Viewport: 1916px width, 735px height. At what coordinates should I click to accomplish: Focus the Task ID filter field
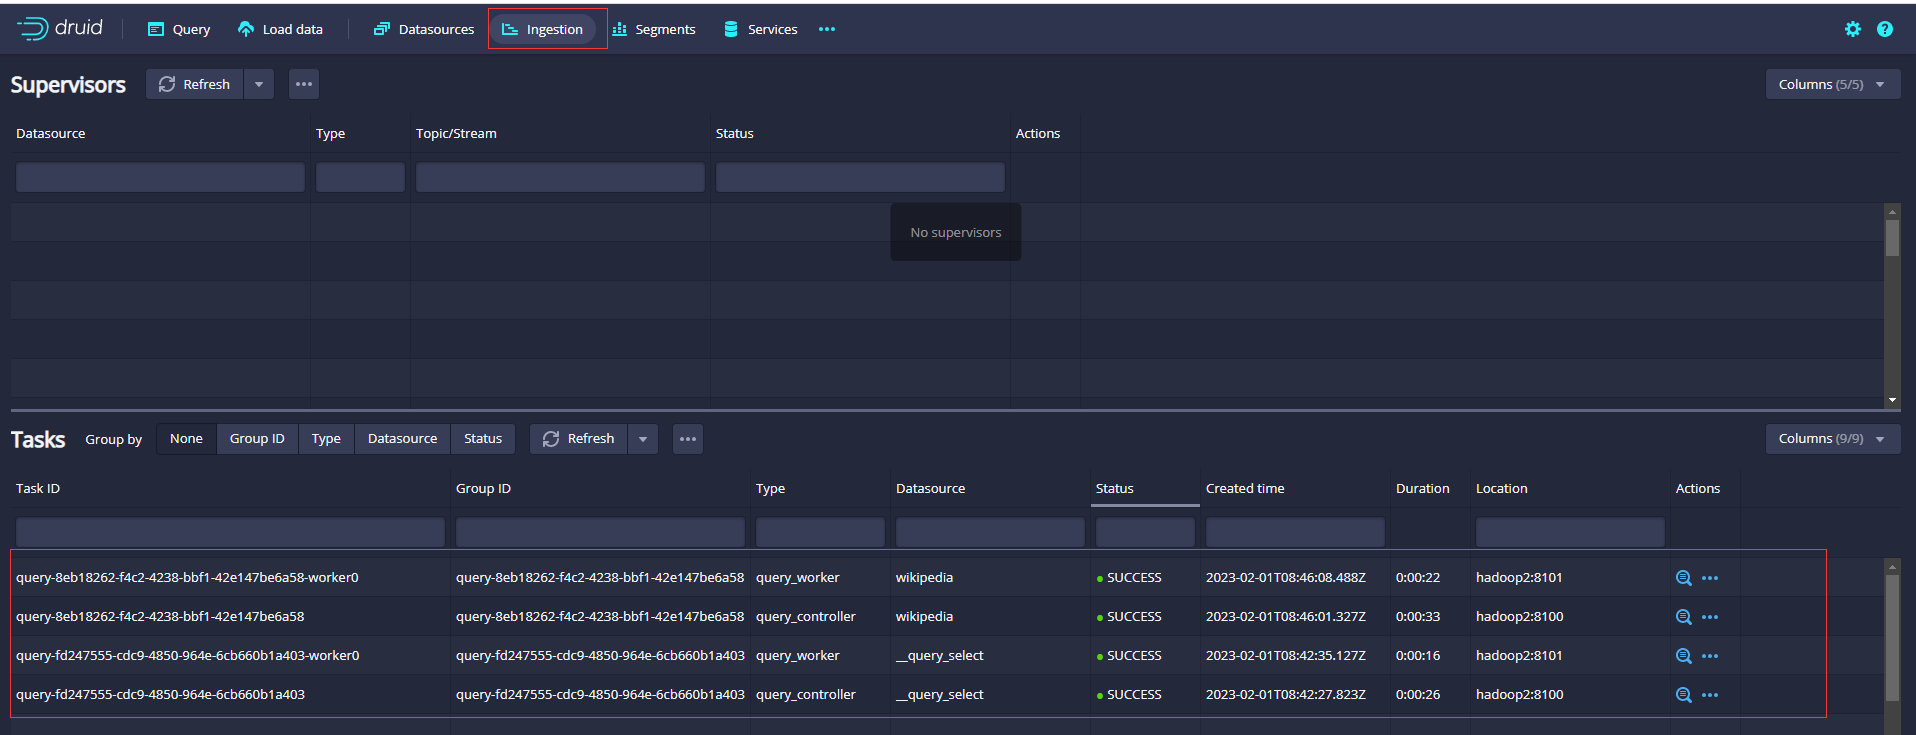230,532
